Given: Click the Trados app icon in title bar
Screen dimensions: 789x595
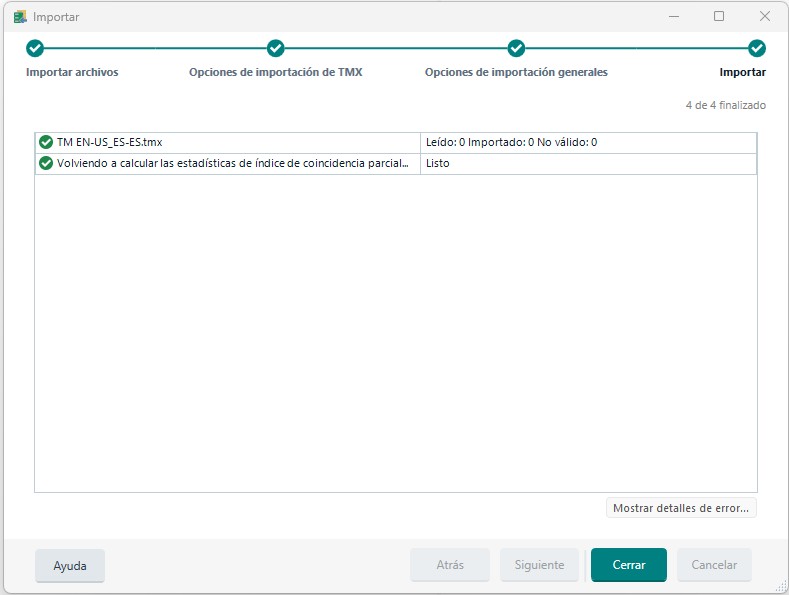Looking at the screenshot, I should tap(20, 17).
